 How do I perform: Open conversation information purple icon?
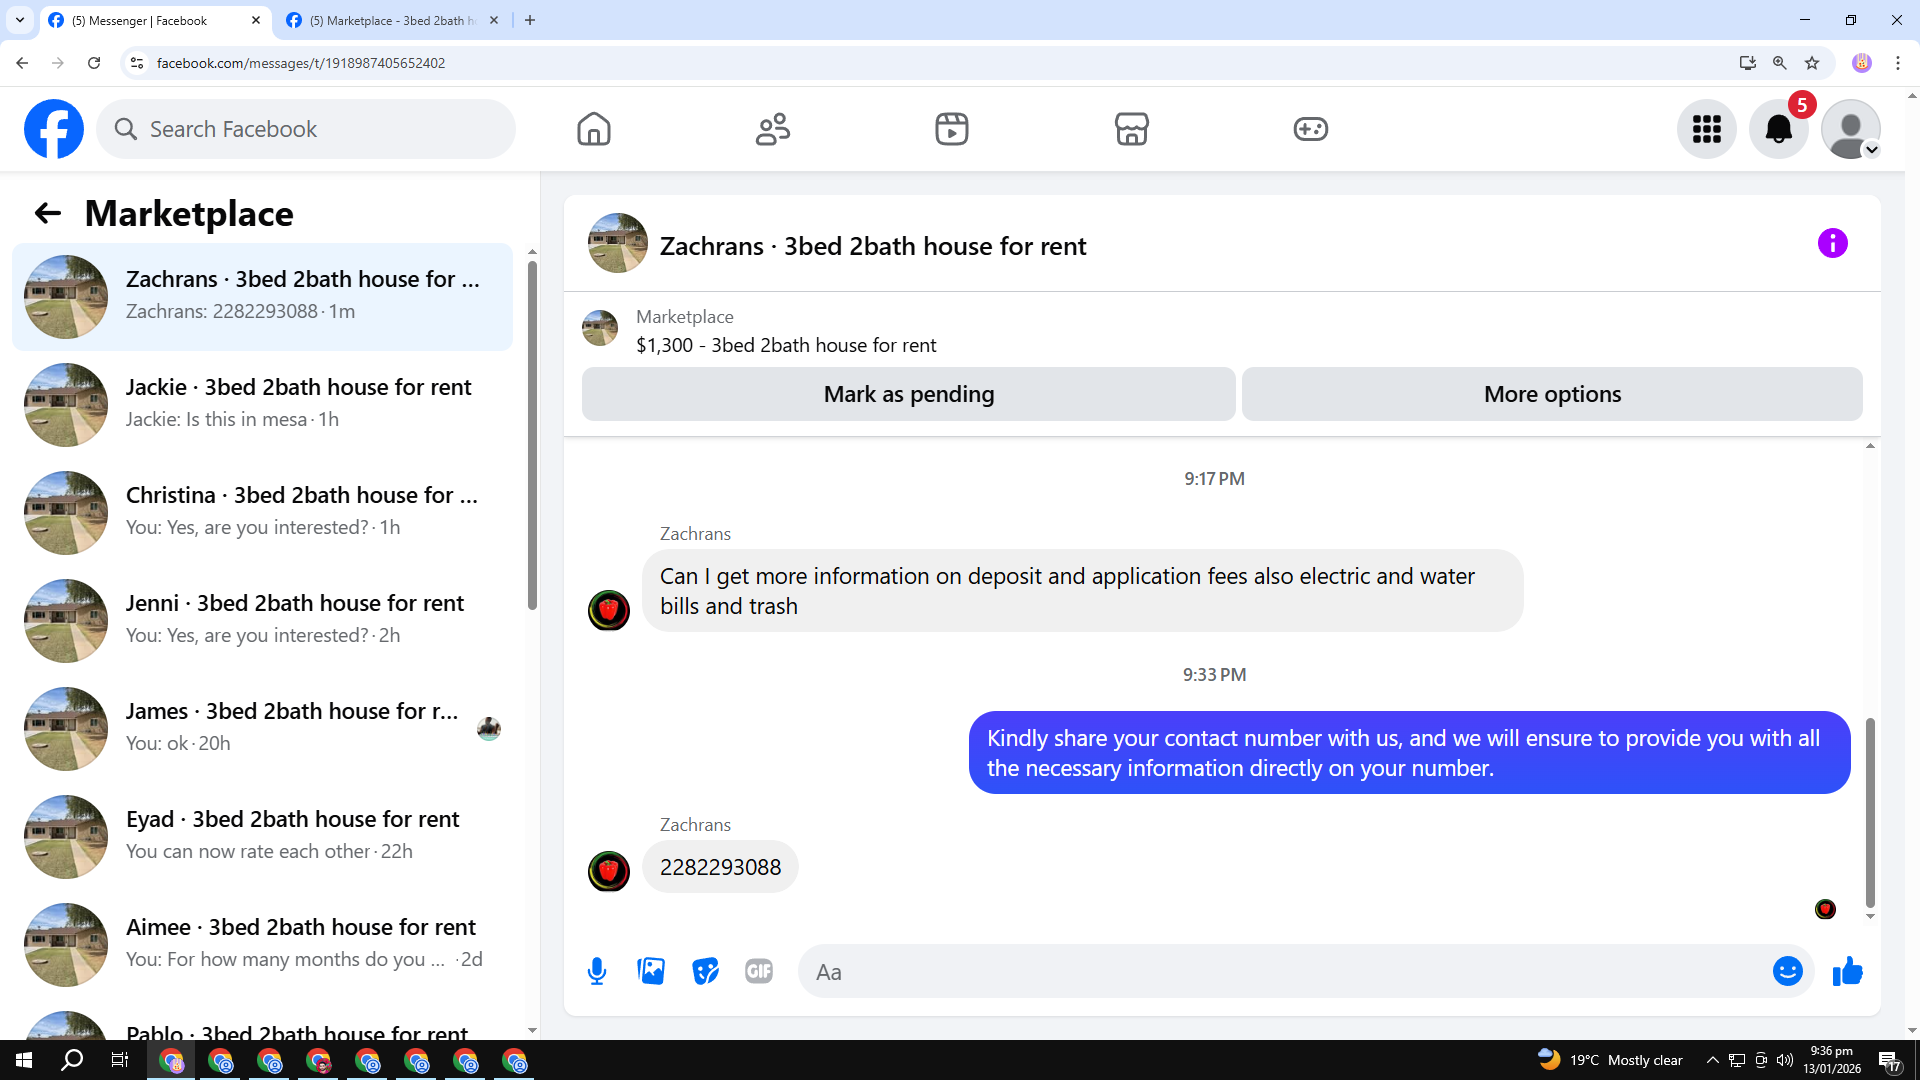click(x=1832, y=243)
